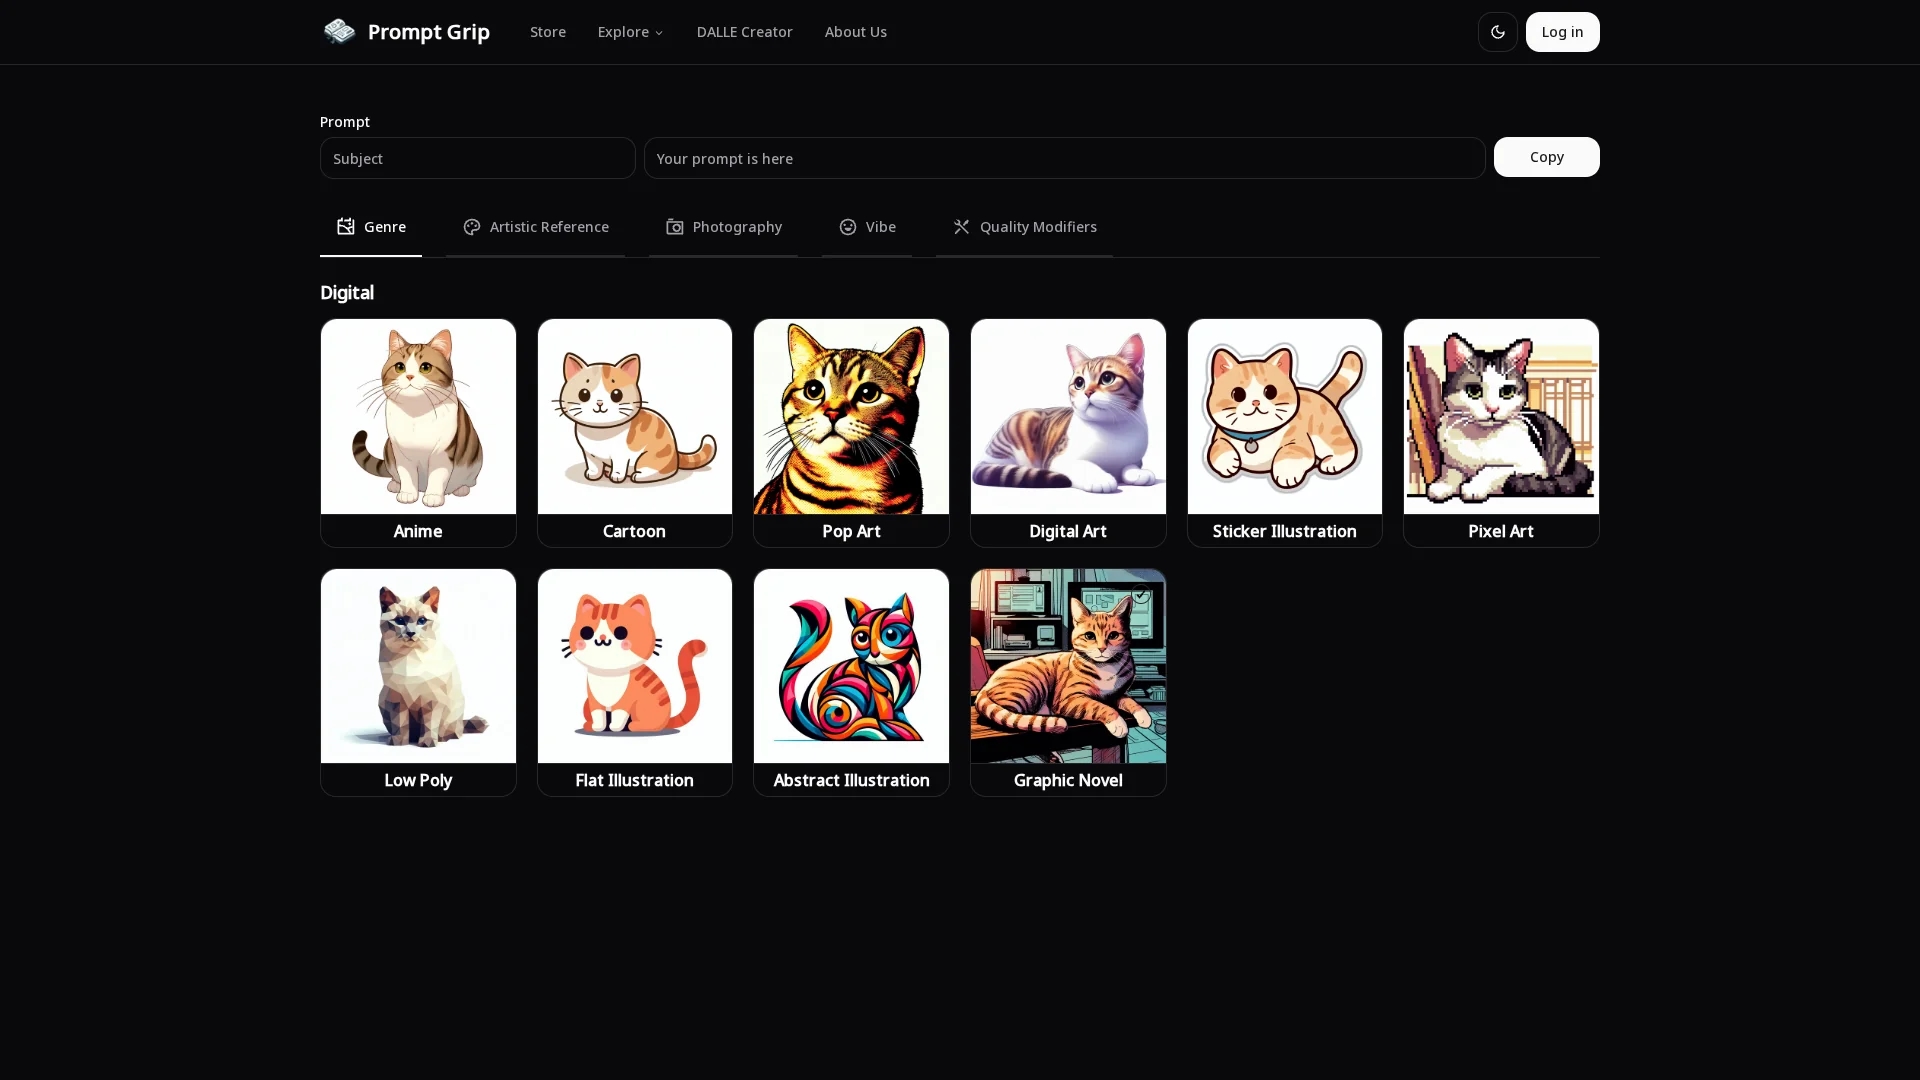Click the Prompt Grip logo icon

pos(339,32)
